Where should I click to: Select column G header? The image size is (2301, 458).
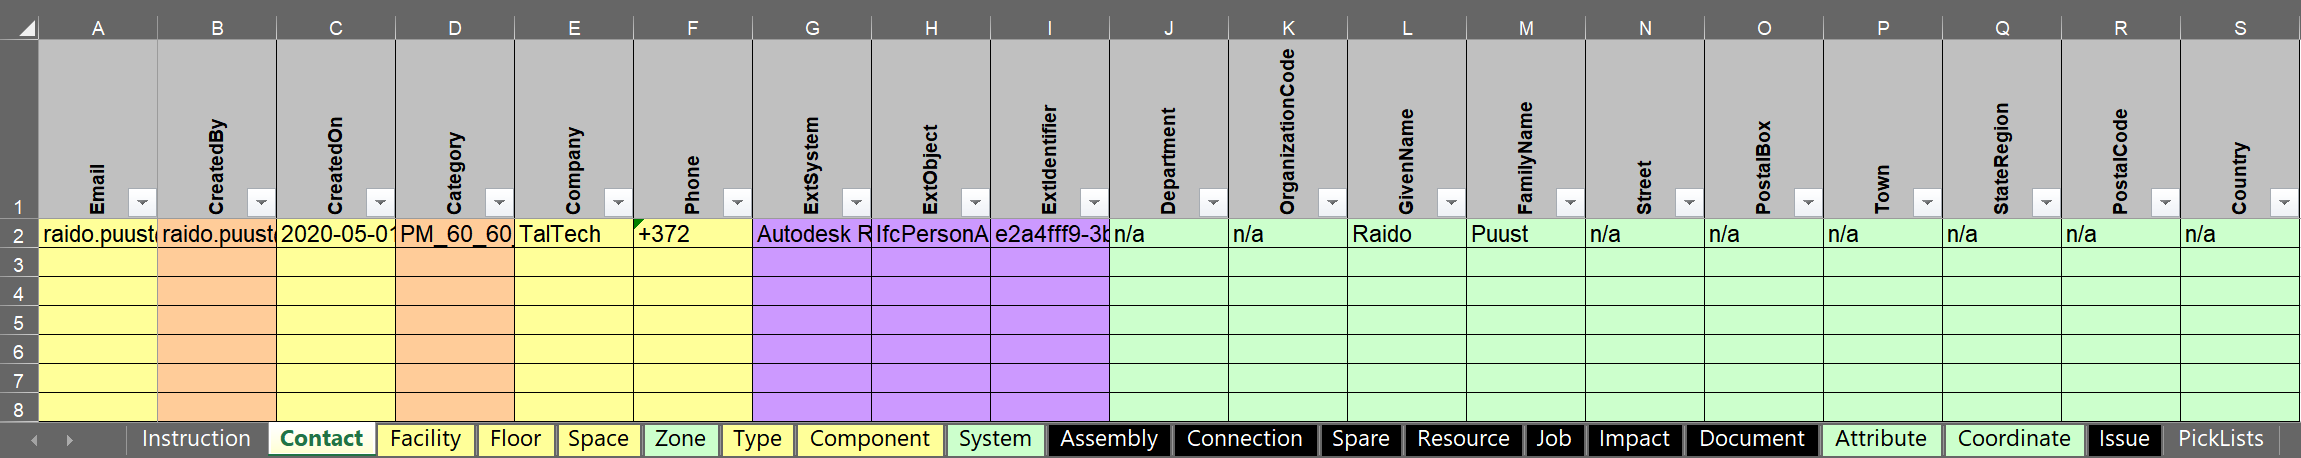(812, 28)
